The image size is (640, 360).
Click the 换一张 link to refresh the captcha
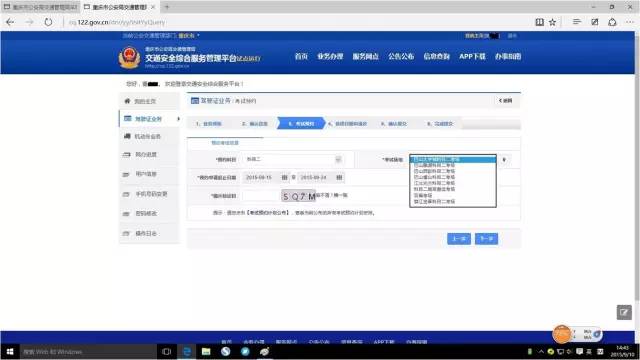click(340, 195)
